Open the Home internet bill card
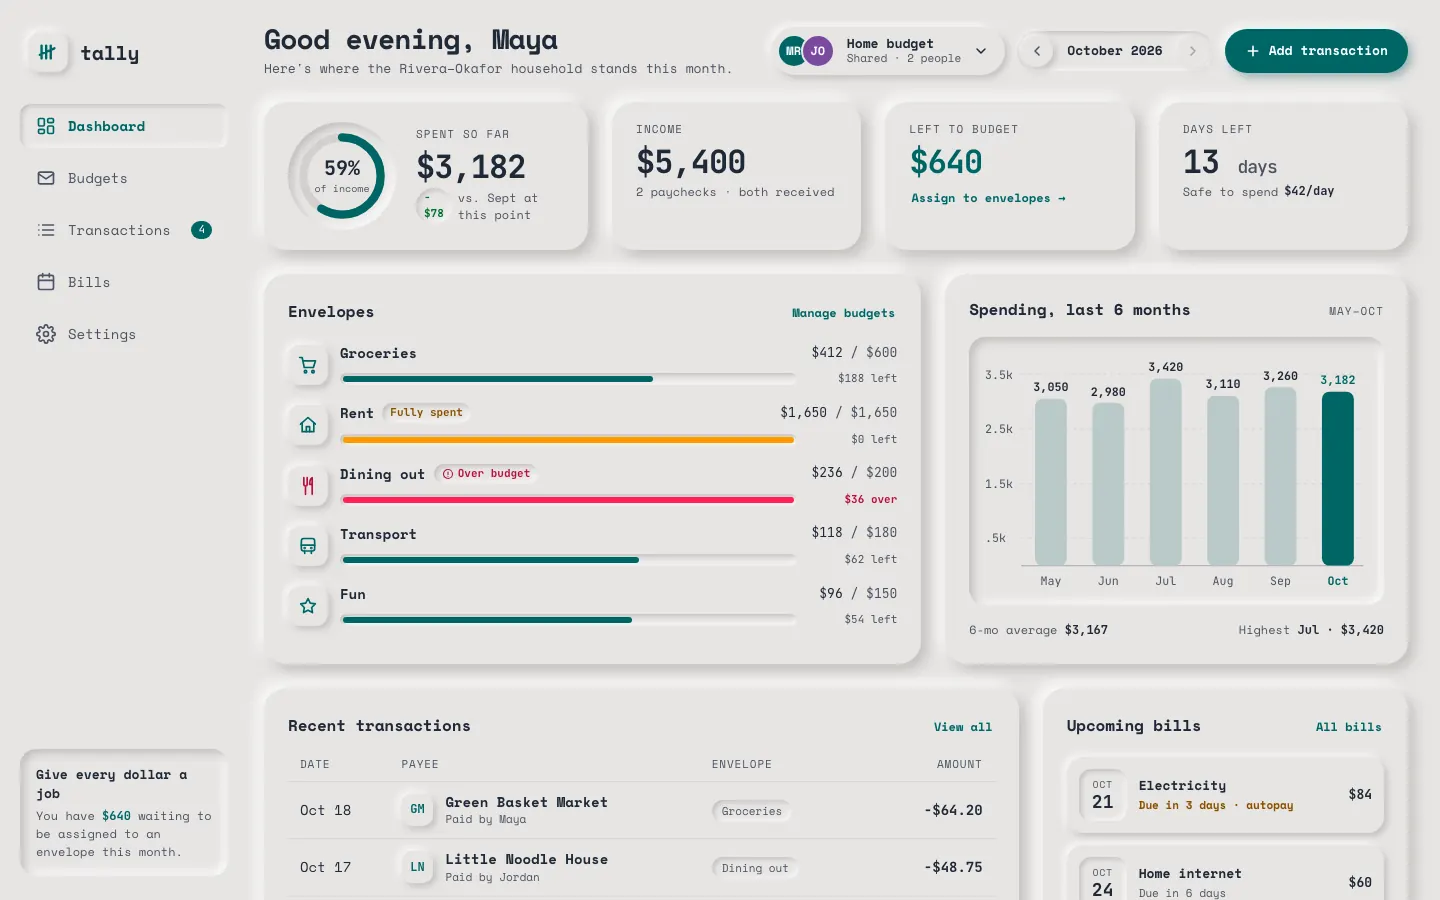1440x900 pixels. tap(1225, 875)
